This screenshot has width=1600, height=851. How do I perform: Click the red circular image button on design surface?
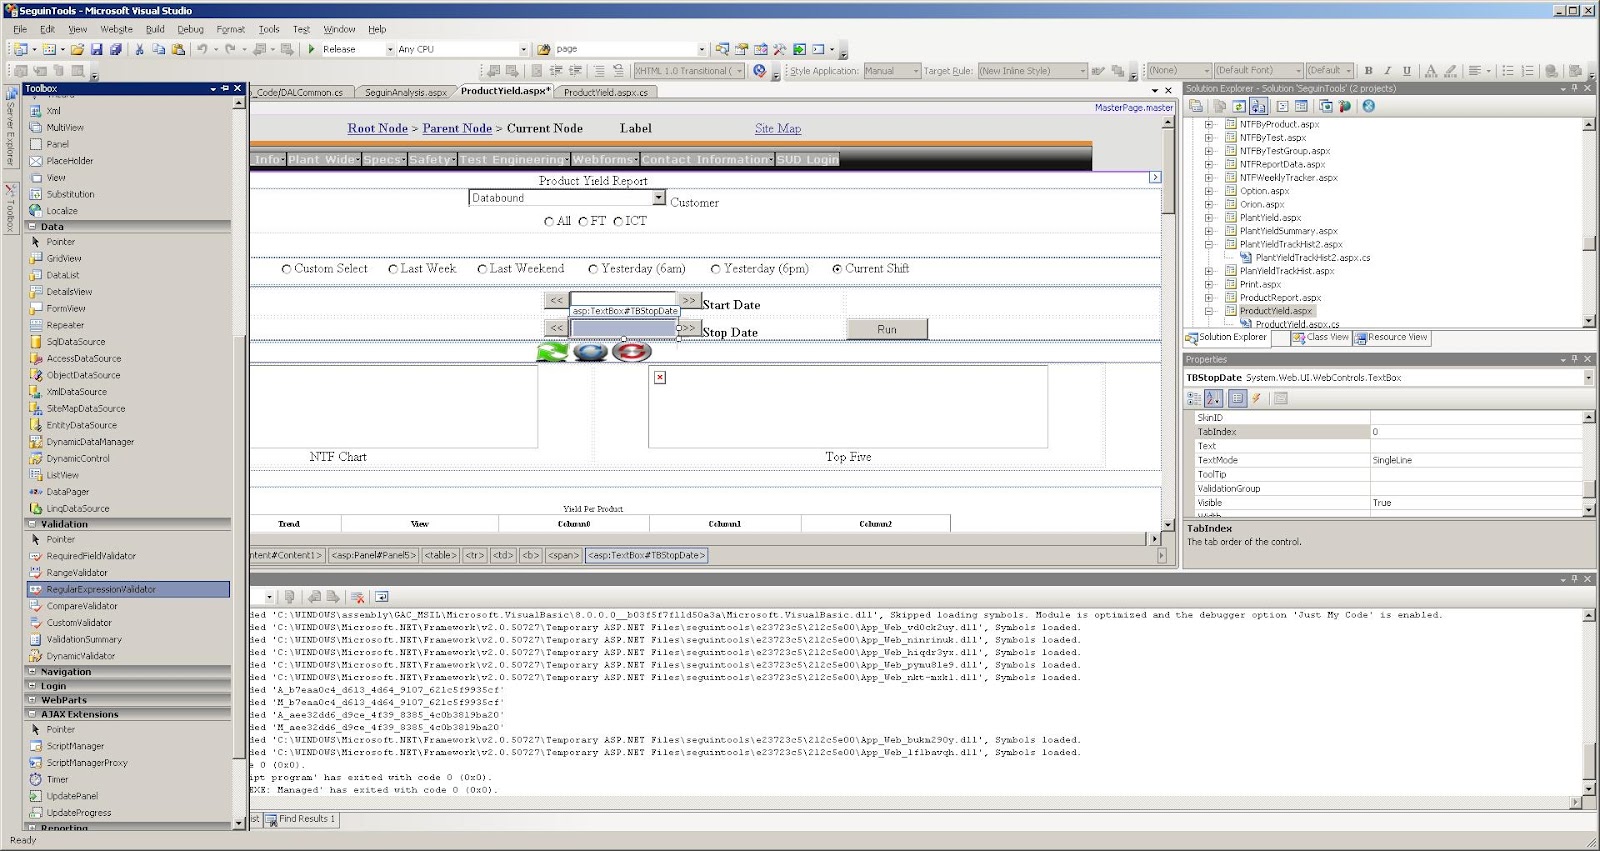632,351
